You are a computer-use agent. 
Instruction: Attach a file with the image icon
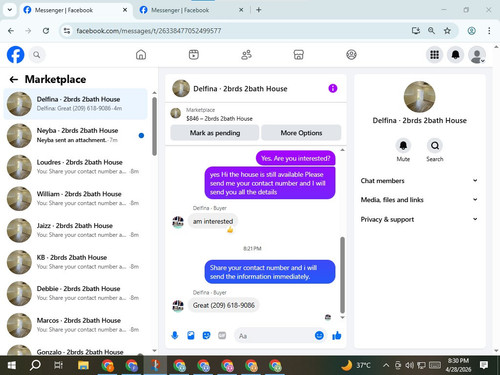tap(191, 335)
